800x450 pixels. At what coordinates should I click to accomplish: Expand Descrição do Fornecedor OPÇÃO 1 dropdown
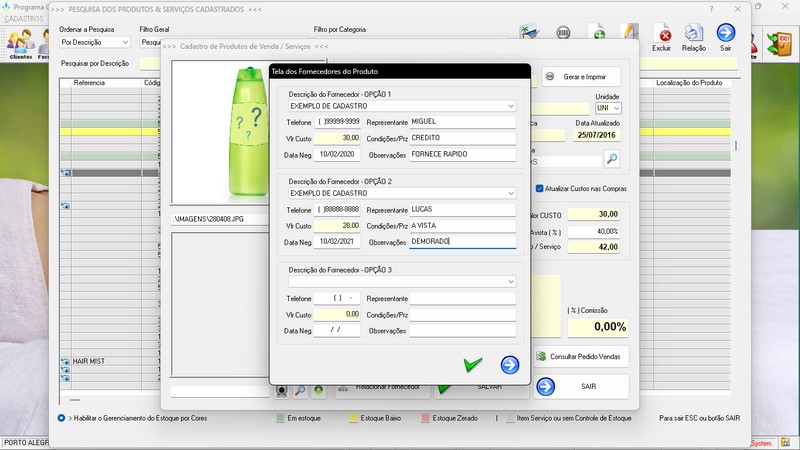pyautogui.click(x=510, y=105)
